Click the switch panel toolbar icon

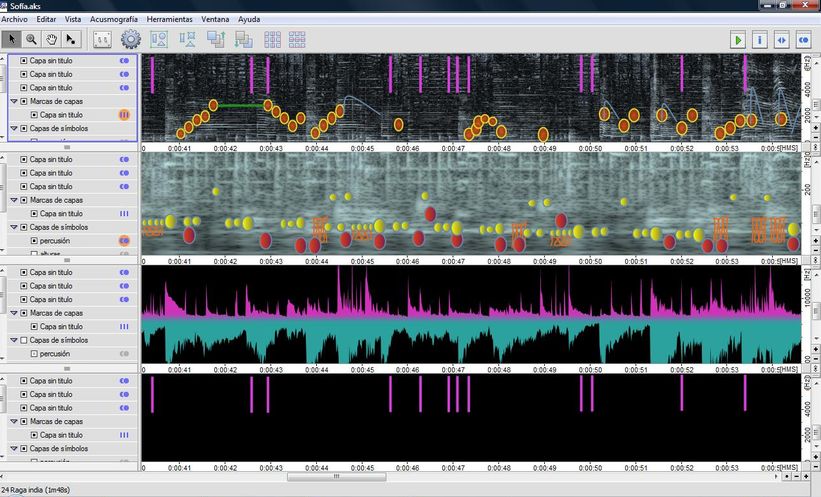[103, 39]
